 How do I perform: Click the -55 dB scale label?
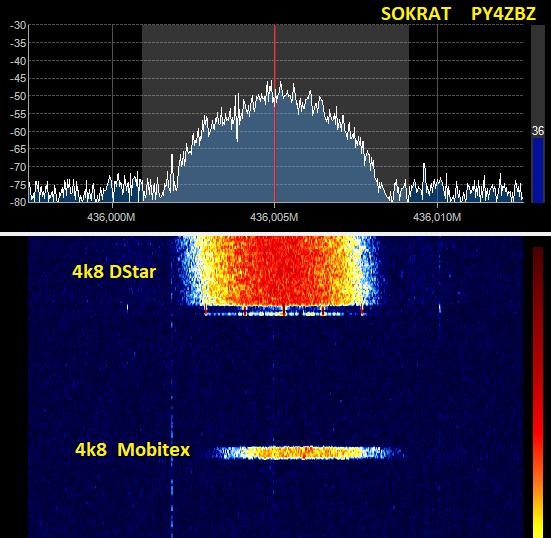pos(18,114)
